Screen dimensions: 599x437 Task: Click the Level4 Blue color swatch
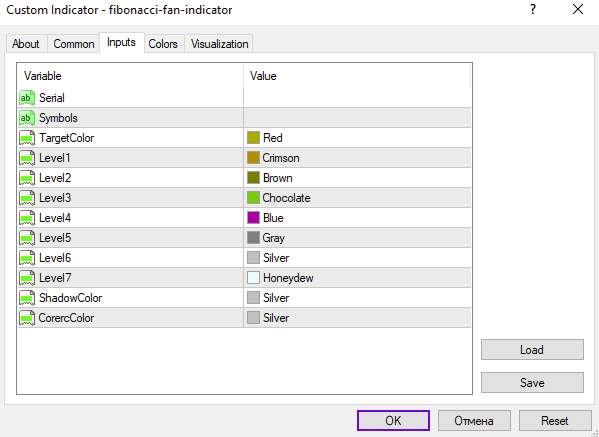(254, 218)
